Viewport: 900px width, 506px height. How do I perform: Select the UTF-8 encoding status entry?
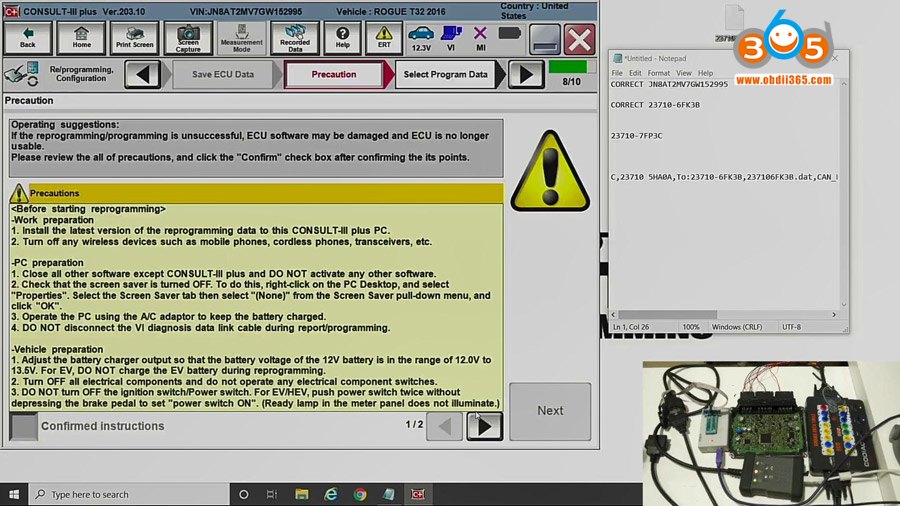tap(792, 327)
